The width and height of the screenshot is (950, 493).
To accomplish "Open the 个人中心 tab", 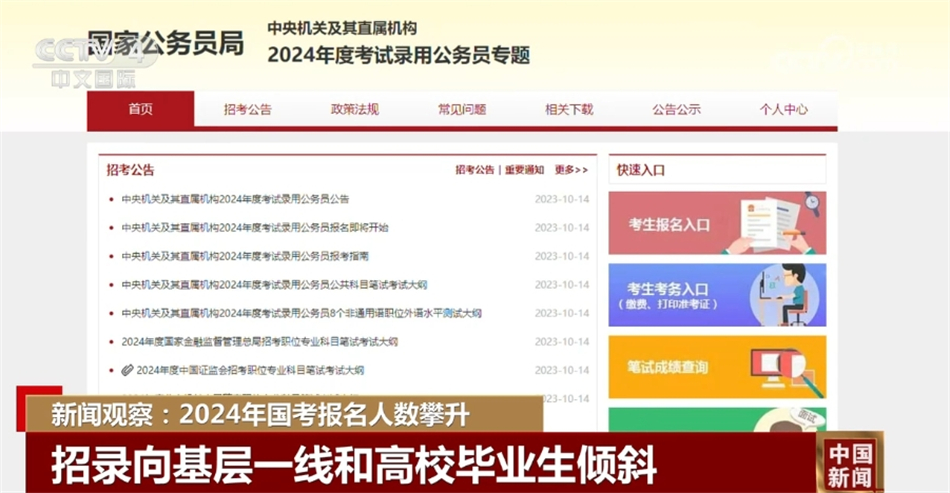I will 784,109.
